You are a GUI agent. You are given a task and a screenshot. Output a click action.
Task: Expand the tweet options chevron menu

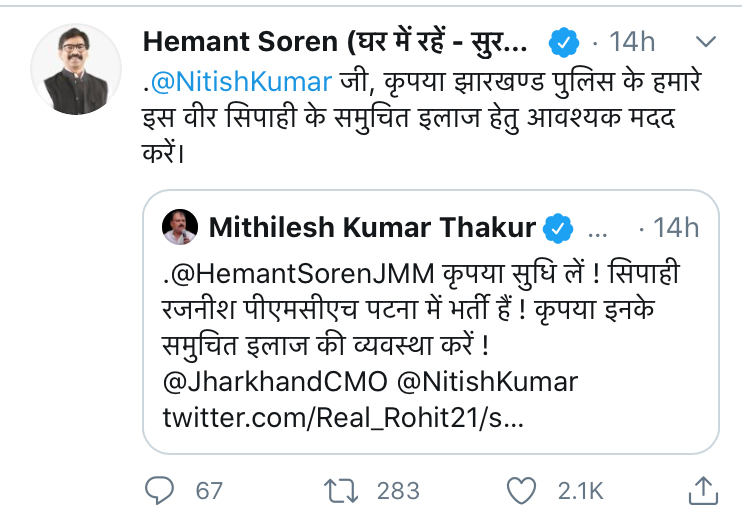[706, 42]
